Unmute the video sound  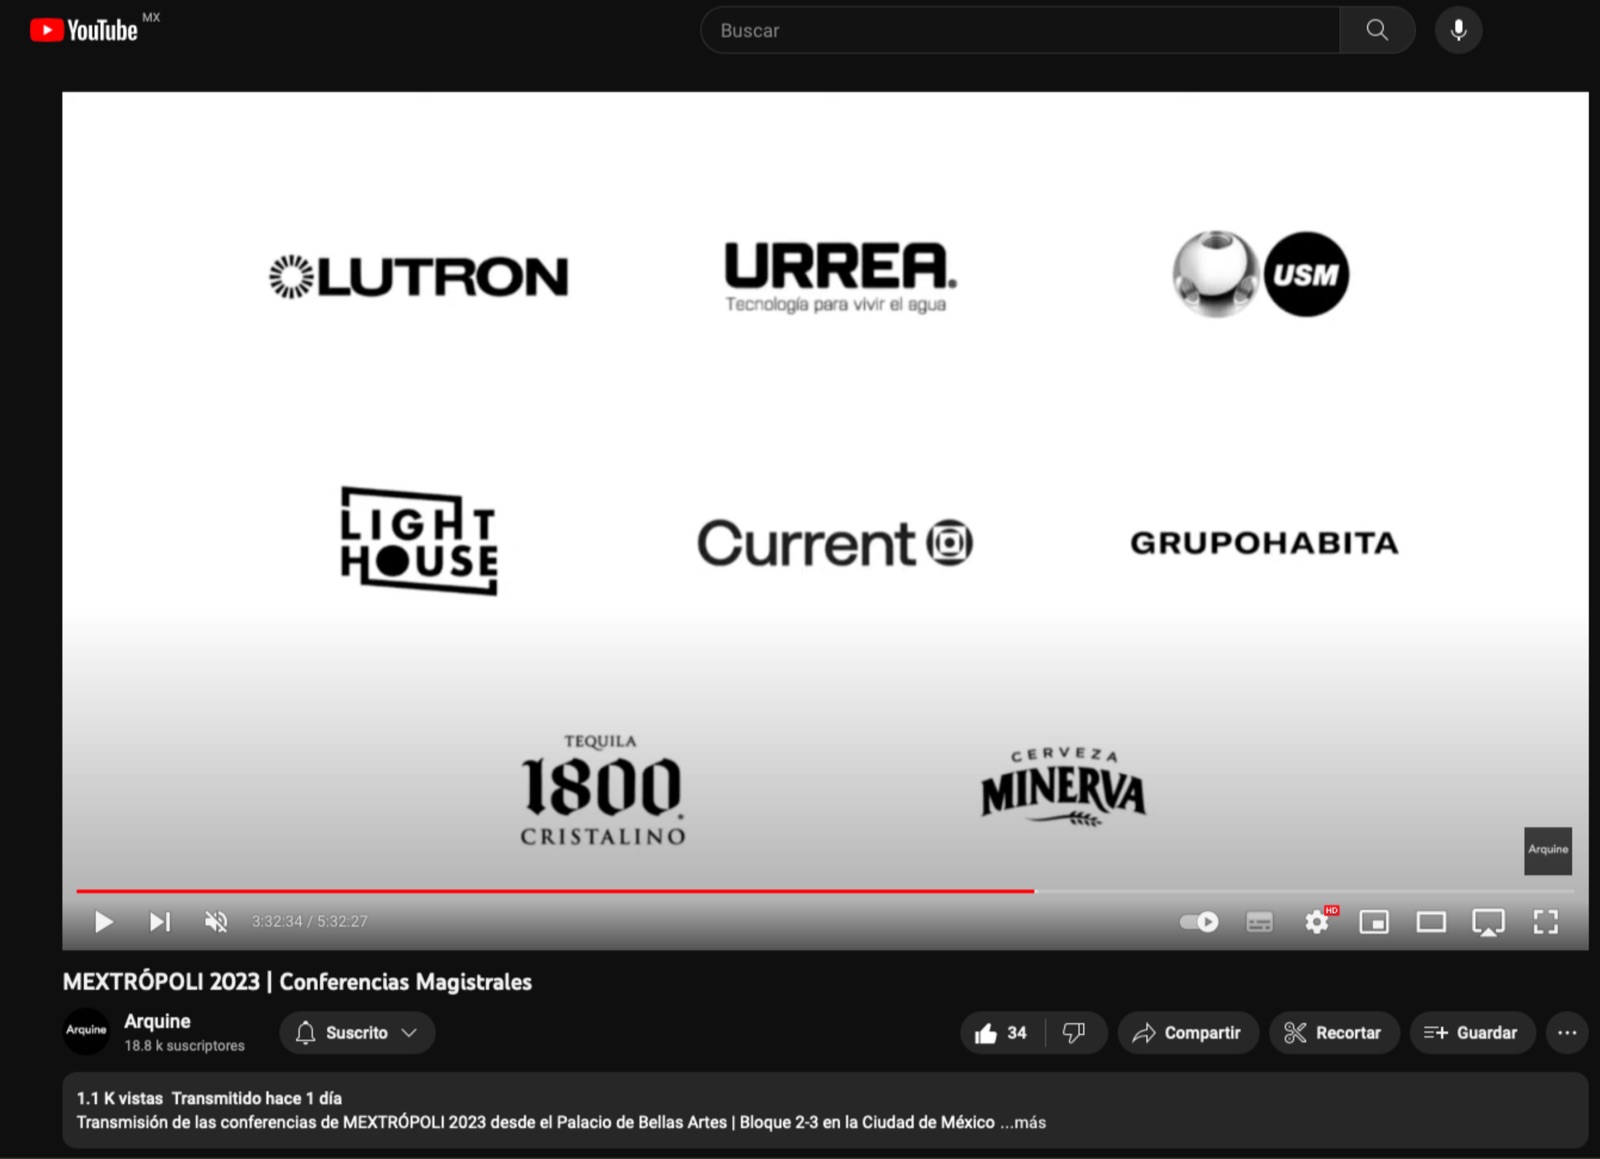(216, 921)
